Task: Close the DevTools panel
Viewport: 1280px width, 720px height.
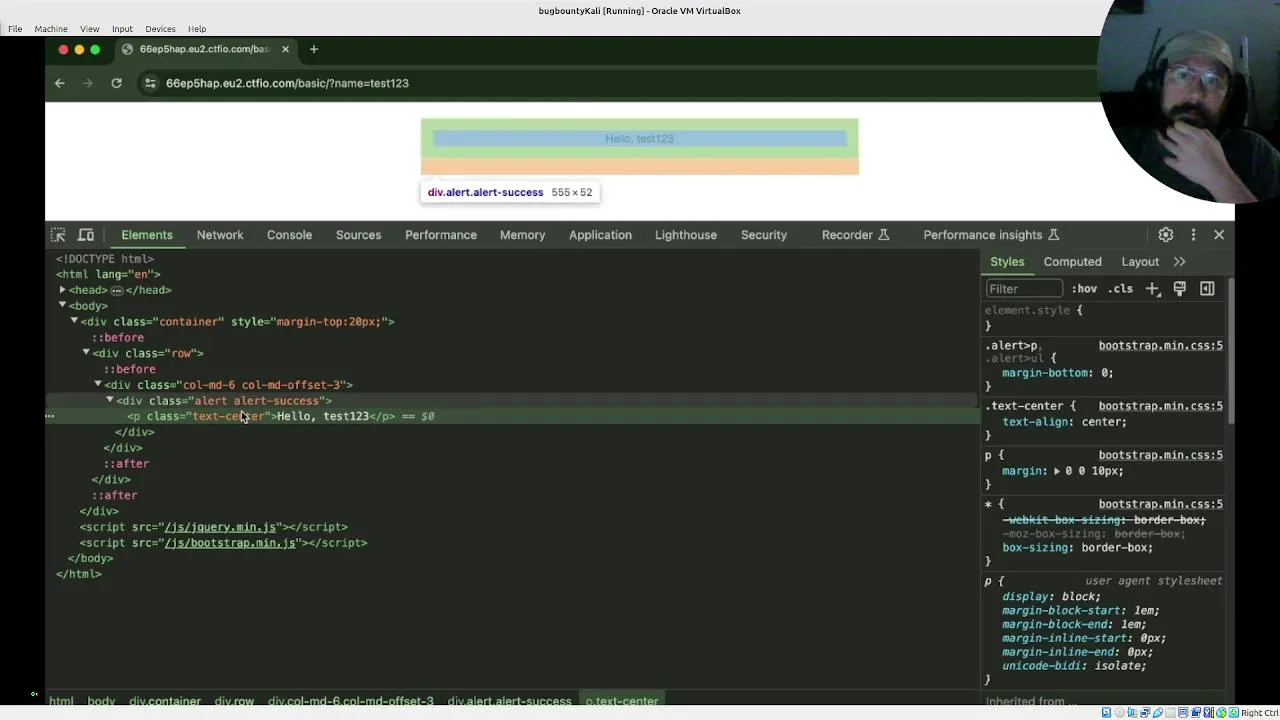Action: coord(1219,235)
